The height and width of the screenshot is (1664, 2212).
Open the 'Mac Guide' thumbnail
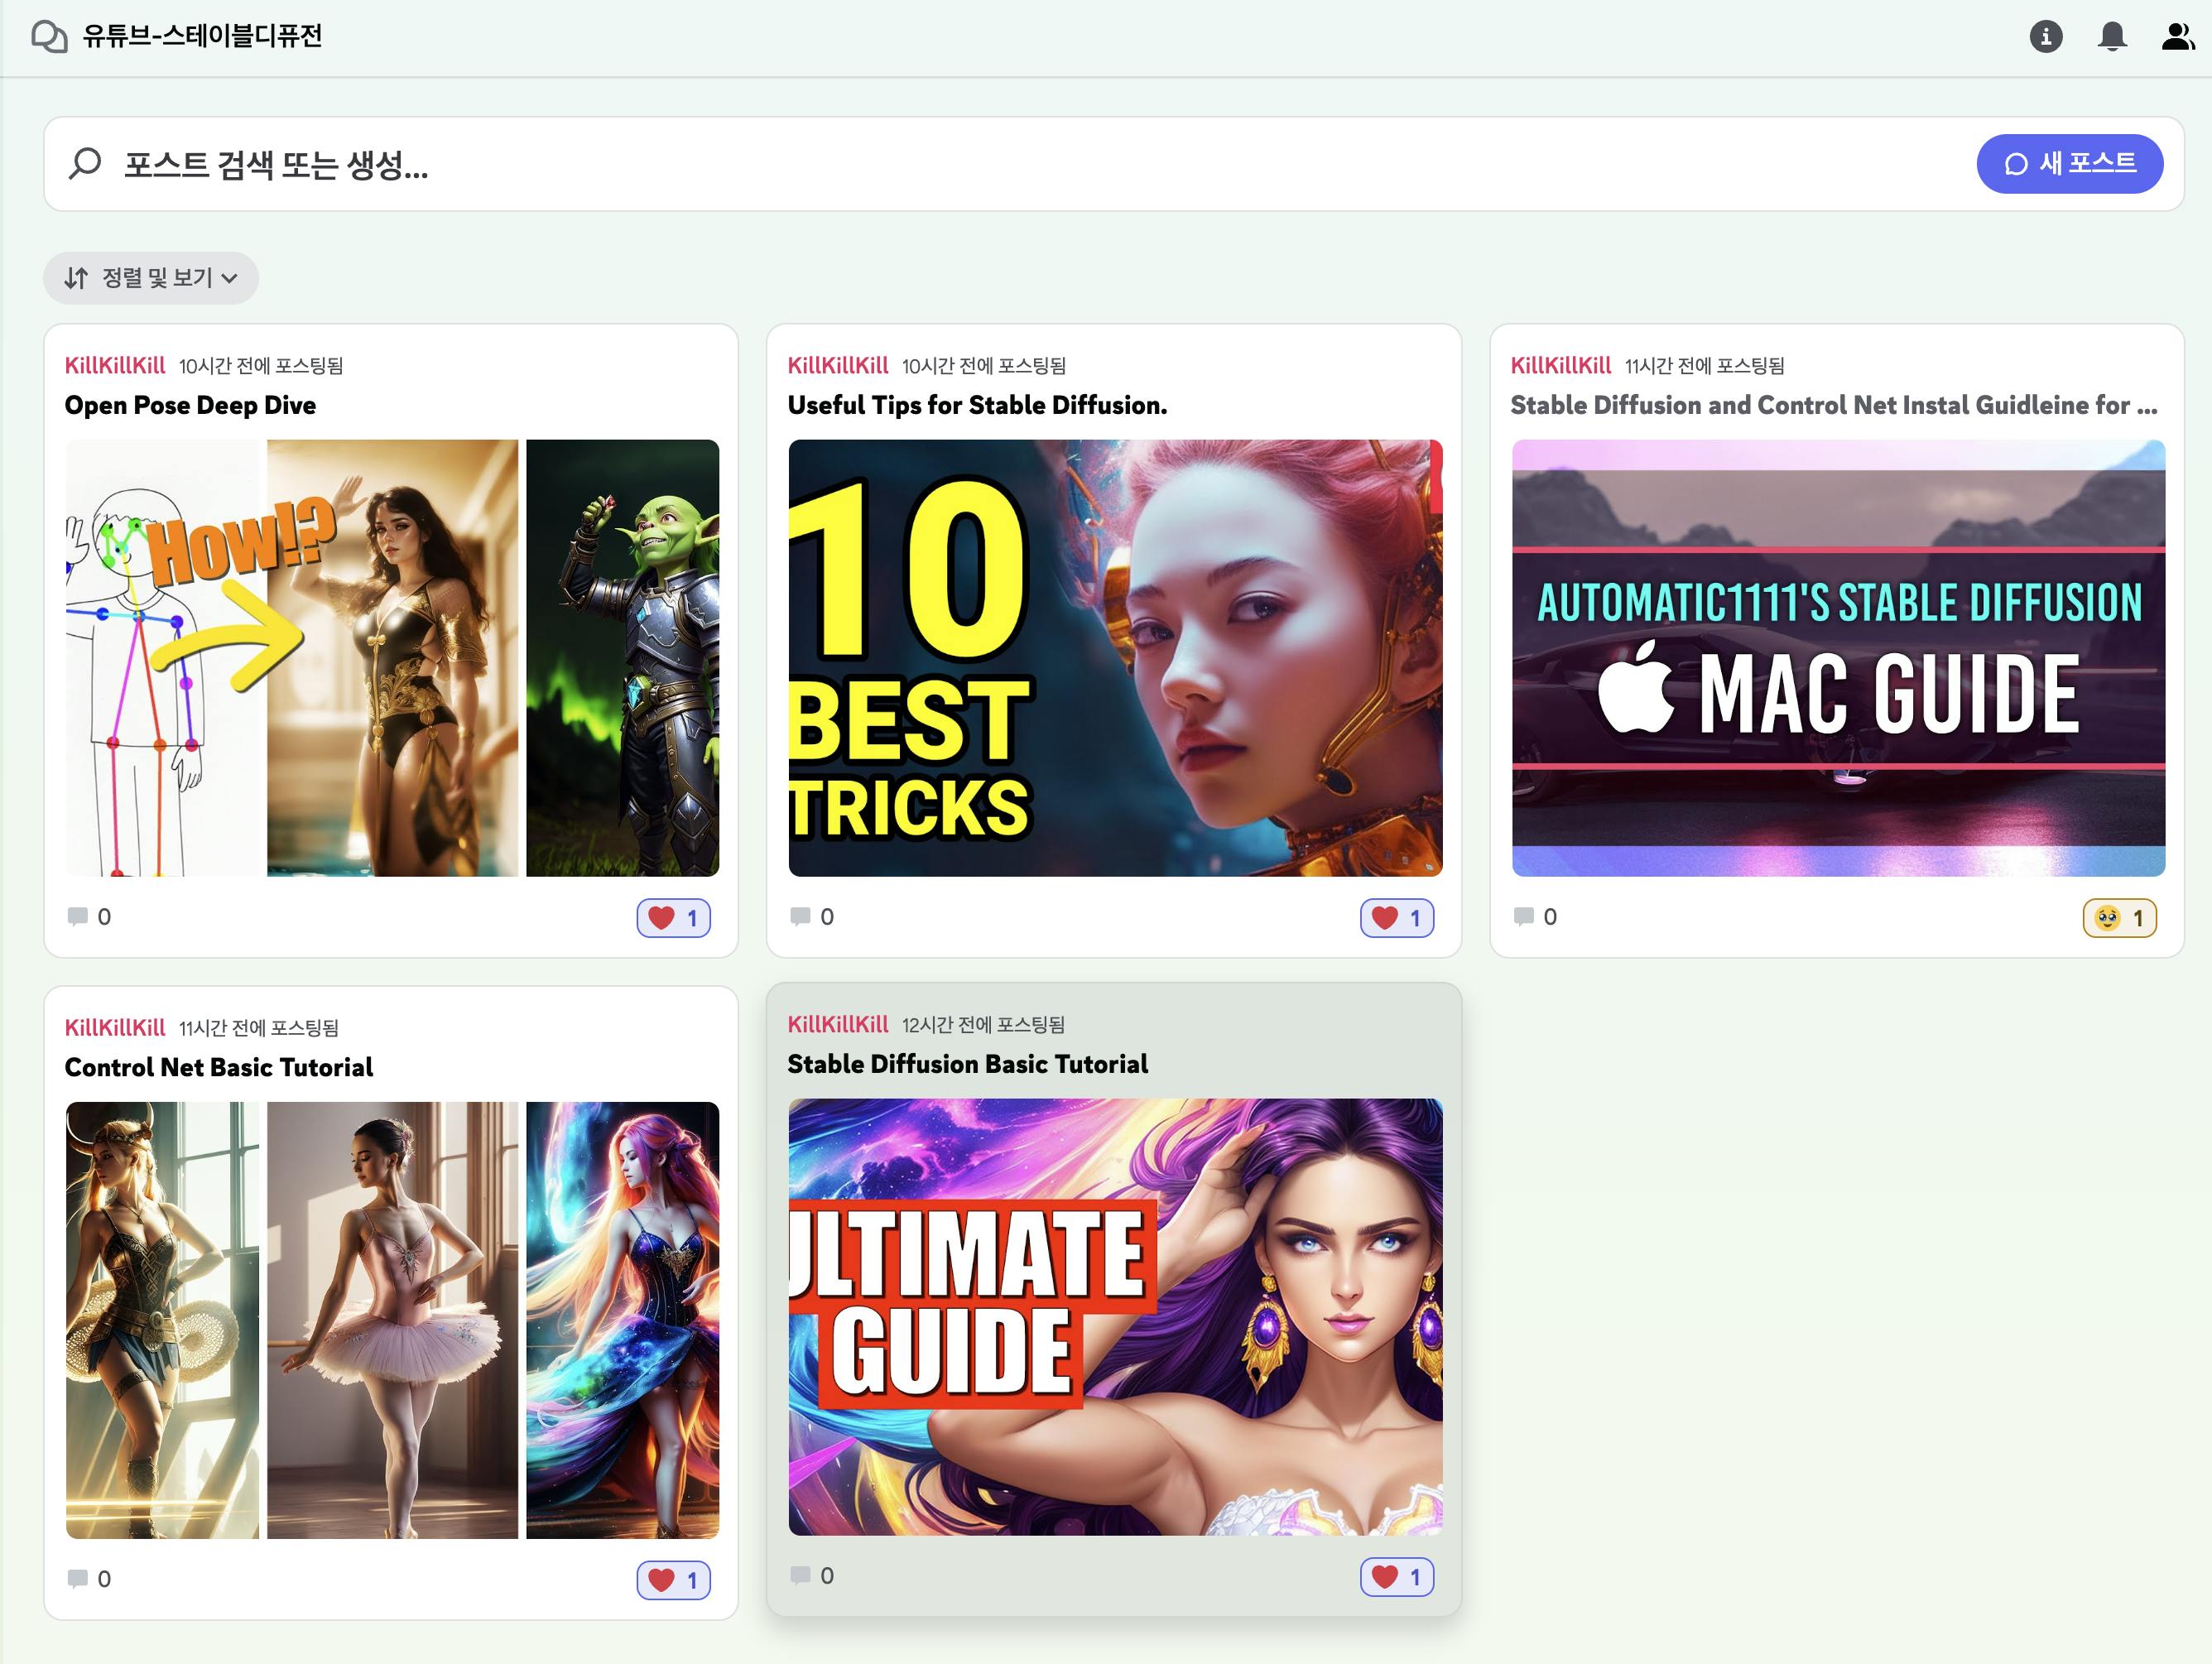coord(1838,658)
